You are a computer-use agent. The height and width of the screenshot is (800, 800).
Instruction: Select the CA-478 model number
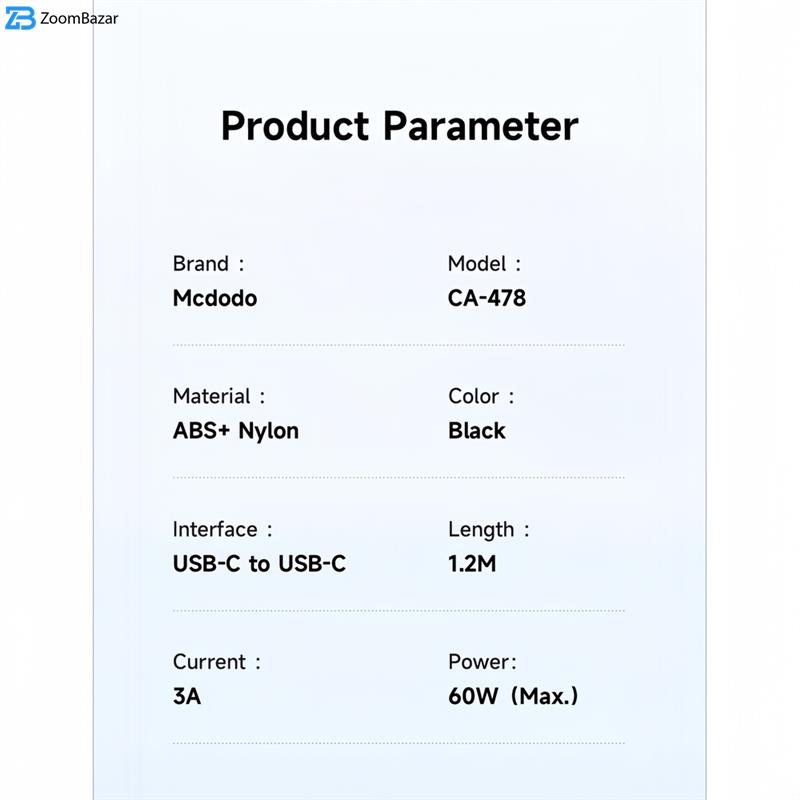pyautogui.click(x=486, y=298)
